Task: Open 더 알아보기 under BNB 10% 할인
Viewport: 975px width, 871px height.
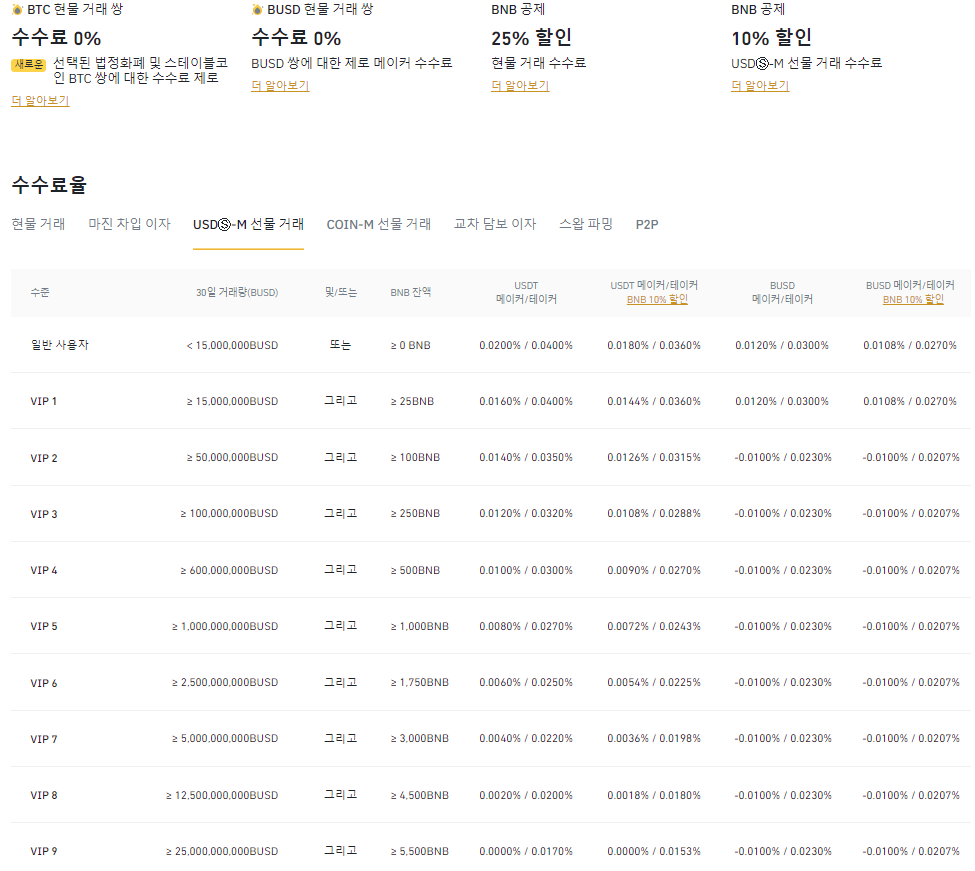Action: click(760, 85)
